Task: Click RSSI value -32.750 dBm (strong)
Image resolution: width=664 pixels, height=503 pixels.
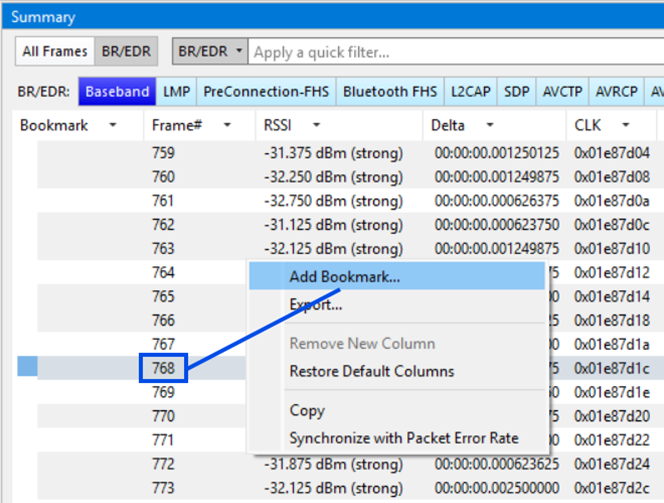Action: click(x=333, y=201)
